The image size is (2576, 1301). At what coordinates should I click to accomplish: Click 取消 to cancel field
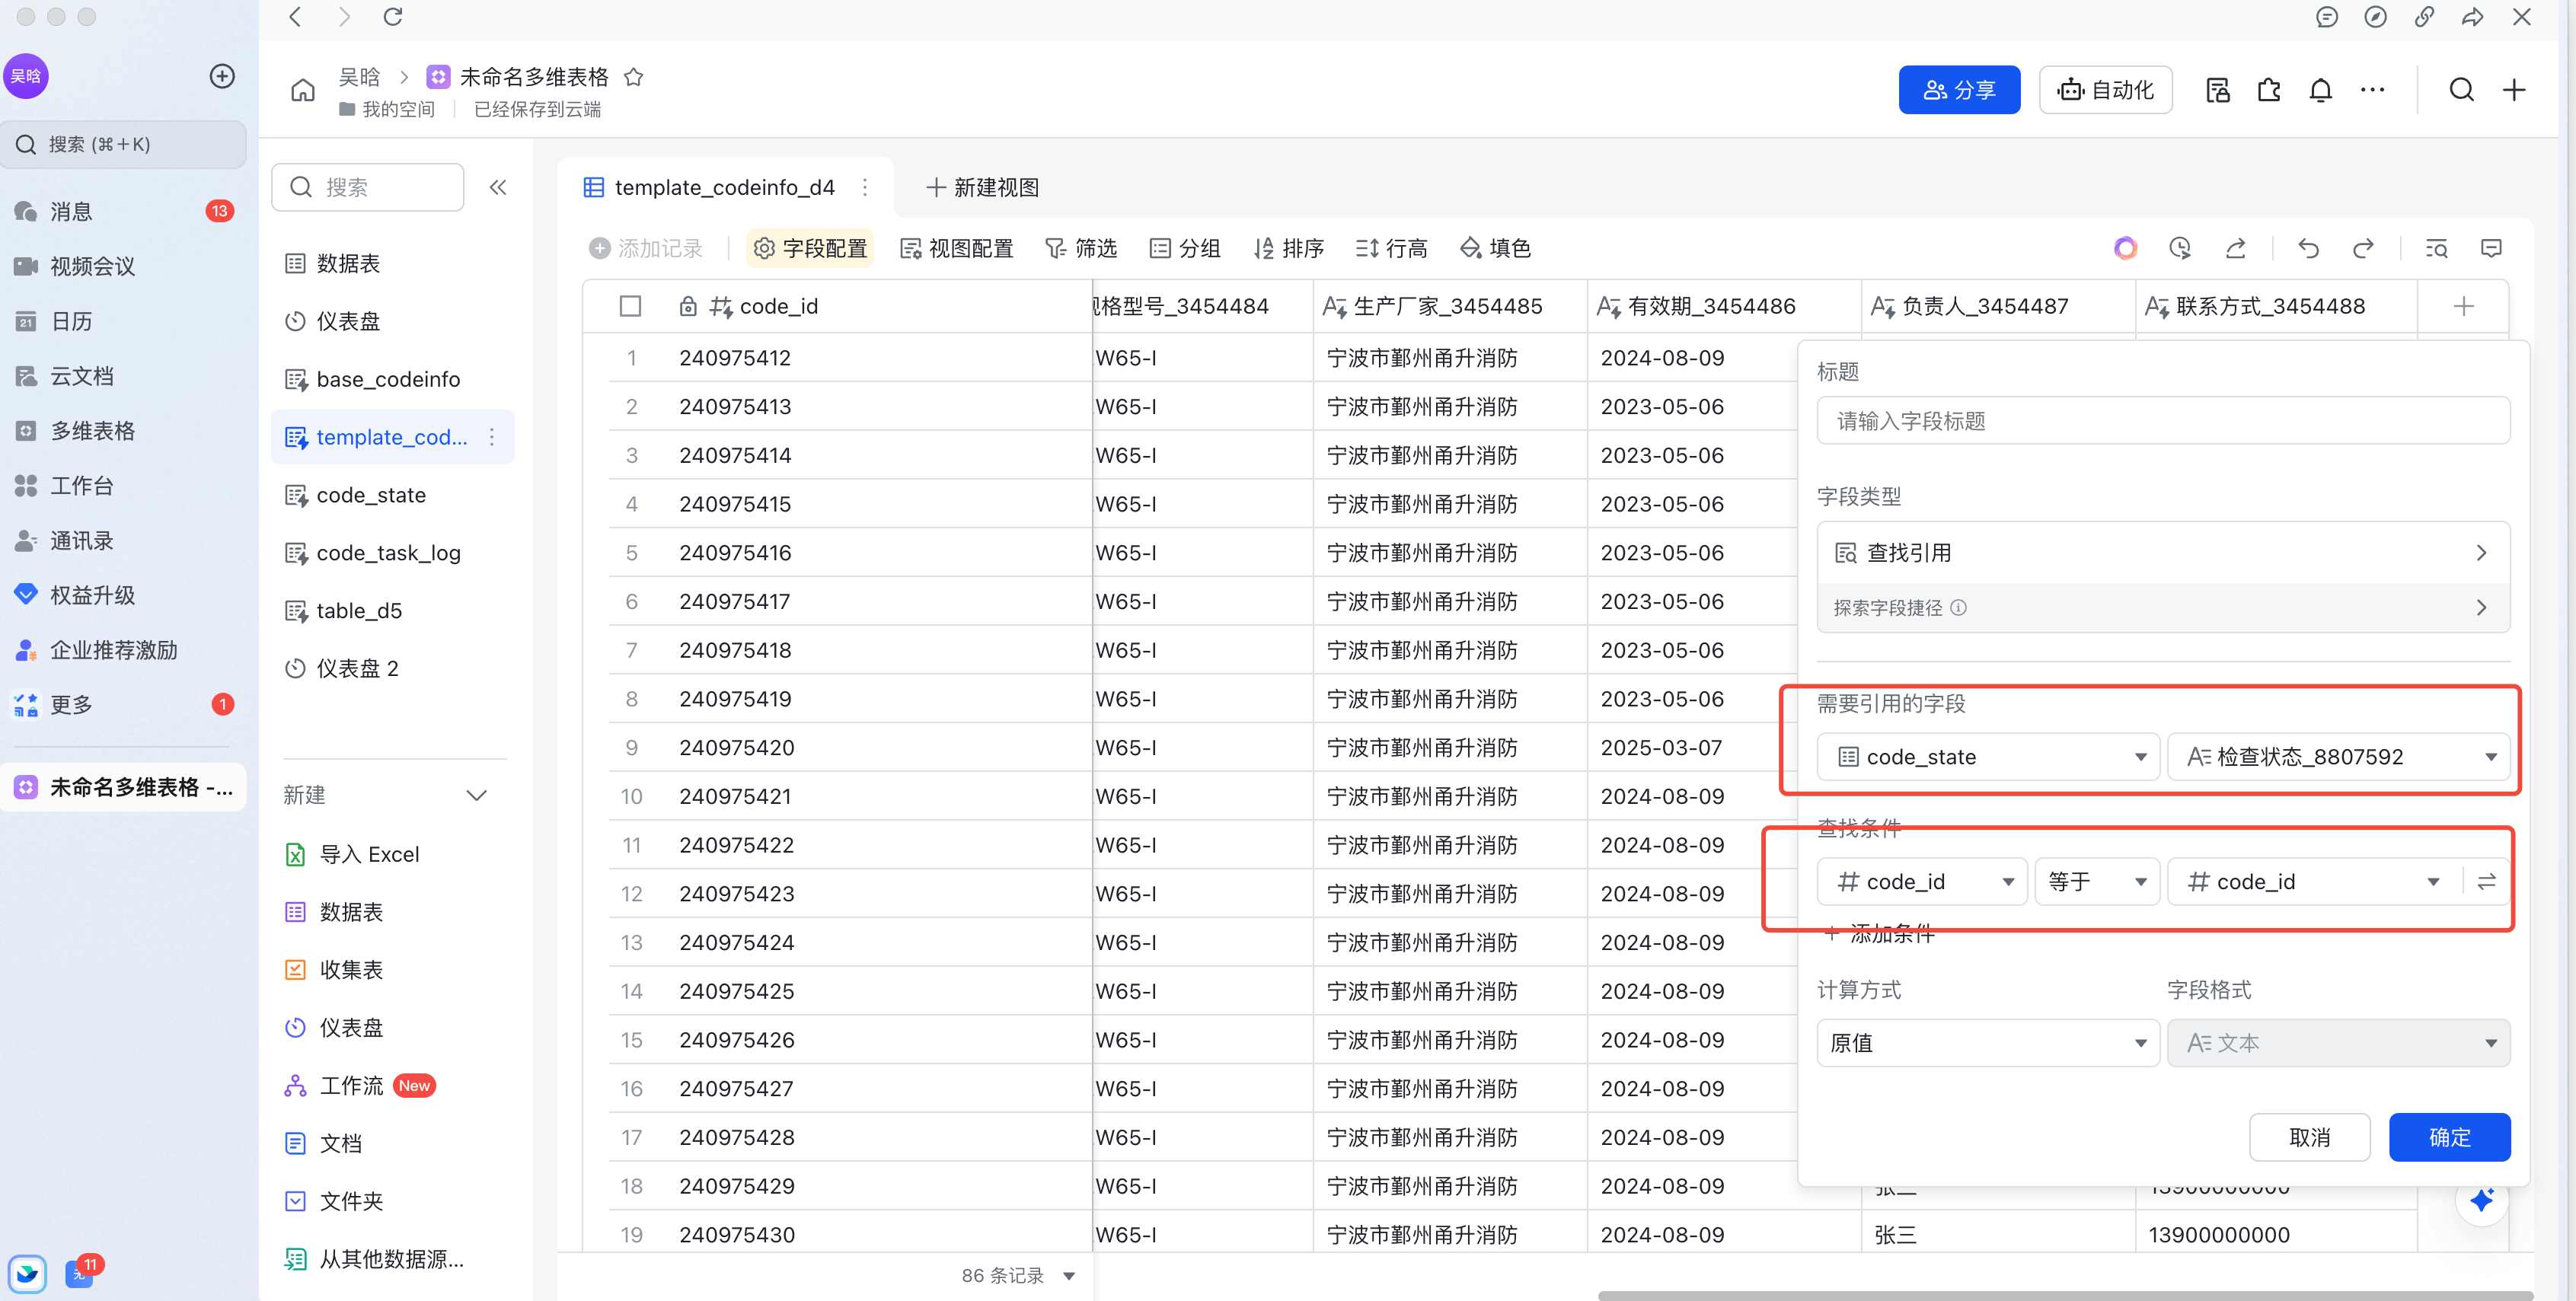click(2309, 1137)
